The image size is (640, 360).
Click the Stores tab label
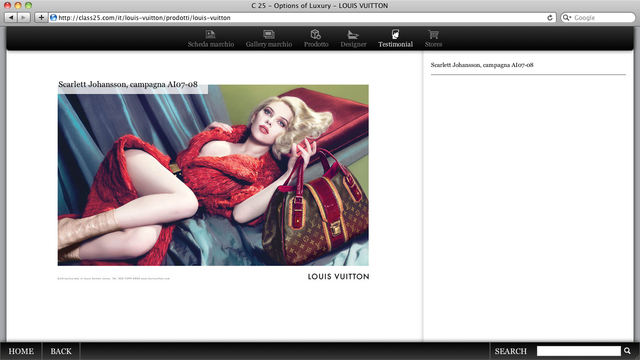[433, 44]
